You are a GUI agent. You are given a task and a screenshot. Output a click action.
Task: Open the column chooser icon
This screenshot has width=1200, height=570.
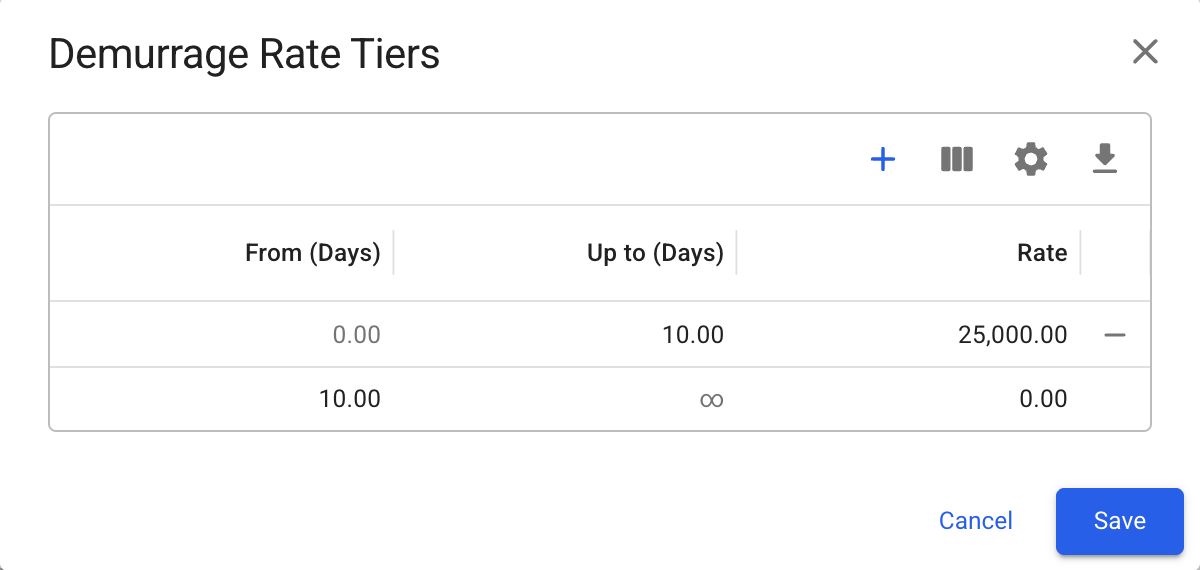(957, 159)
